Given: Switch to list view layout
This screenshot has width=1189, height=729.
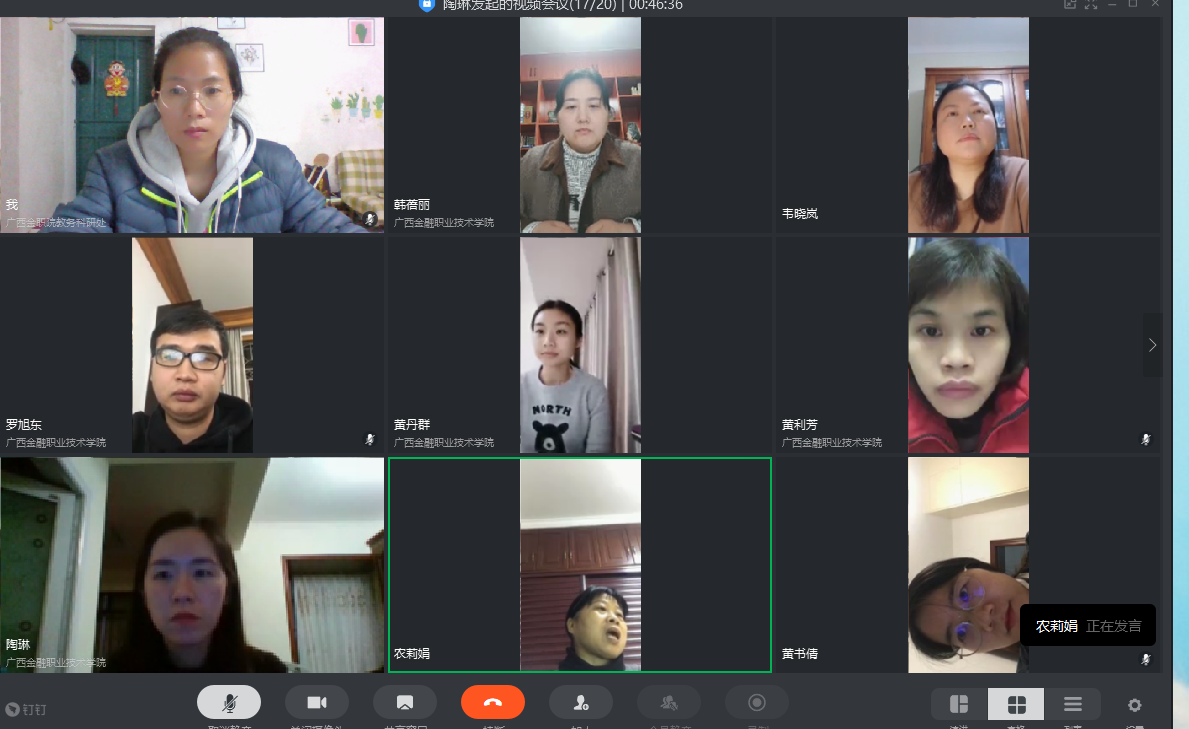Looking at the screenshot, I should (x=1072, y=704).
